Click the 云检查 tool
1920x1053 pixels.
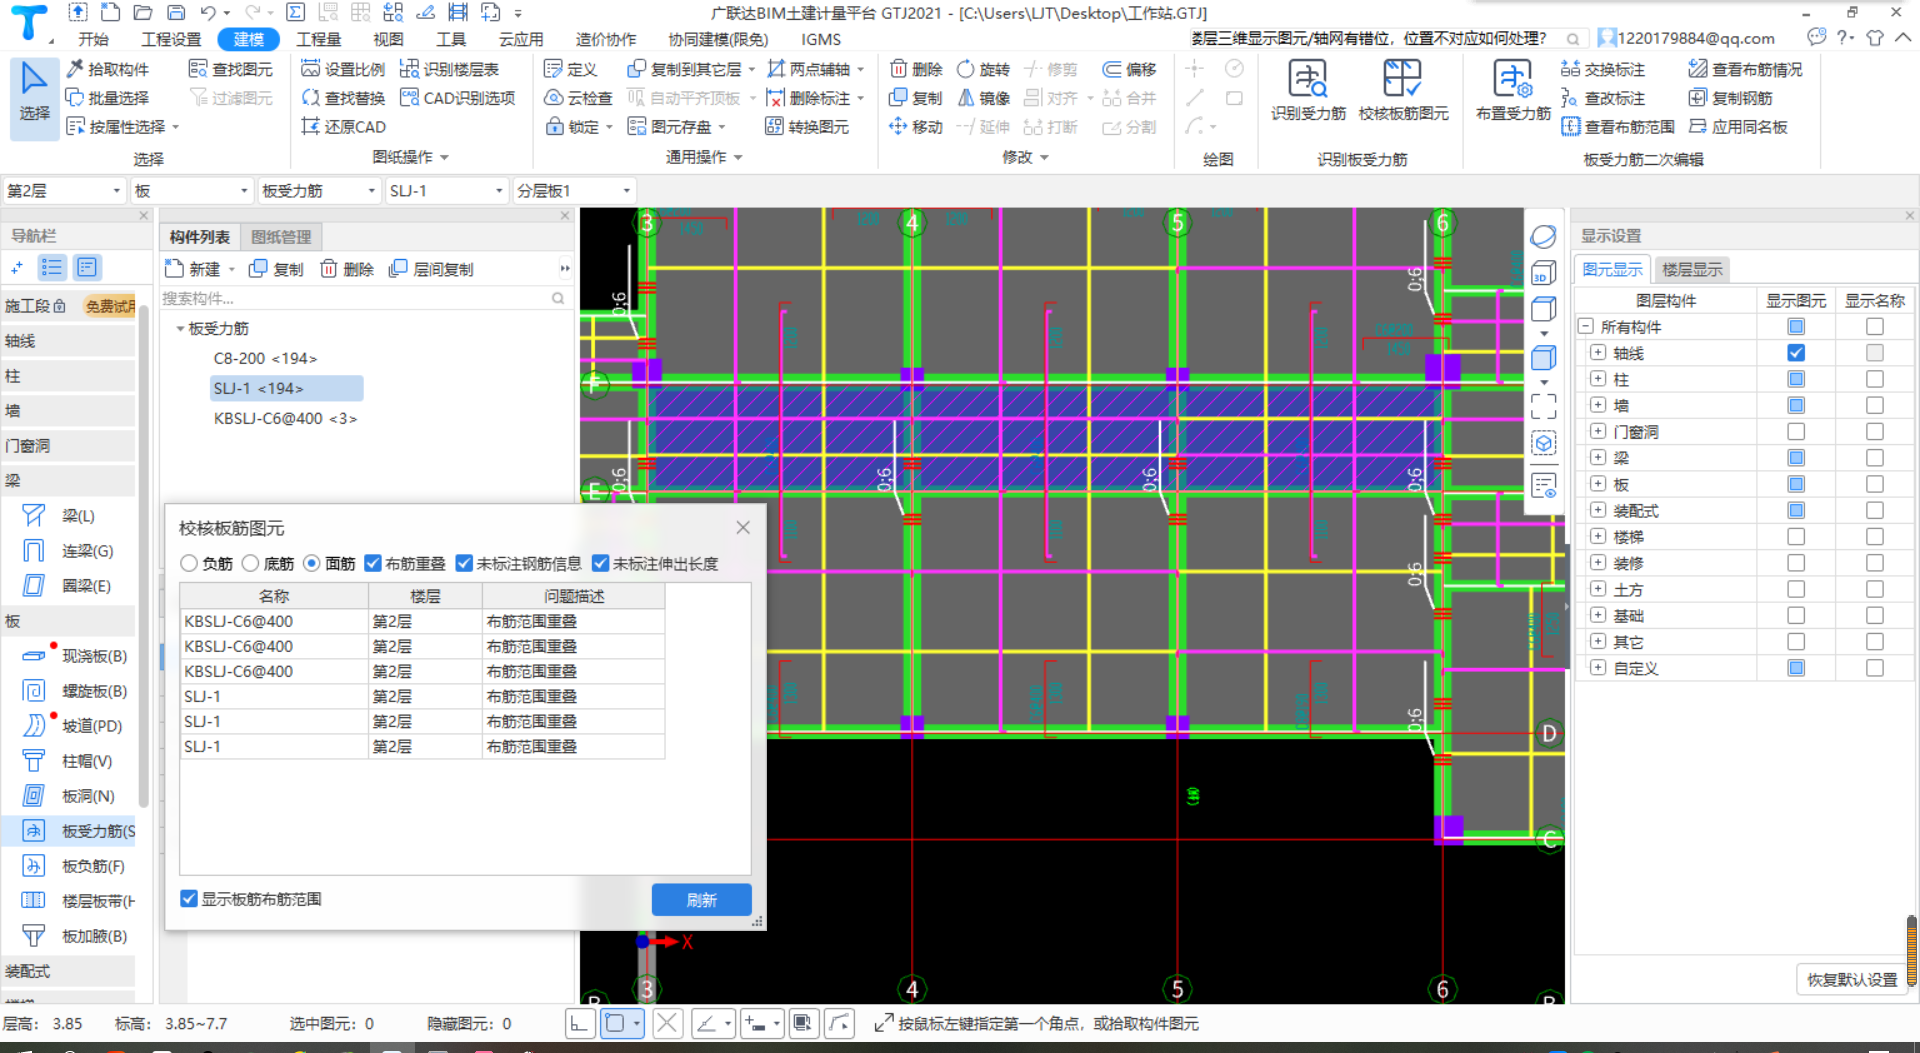pyautogui.click(x=578, y=98)
